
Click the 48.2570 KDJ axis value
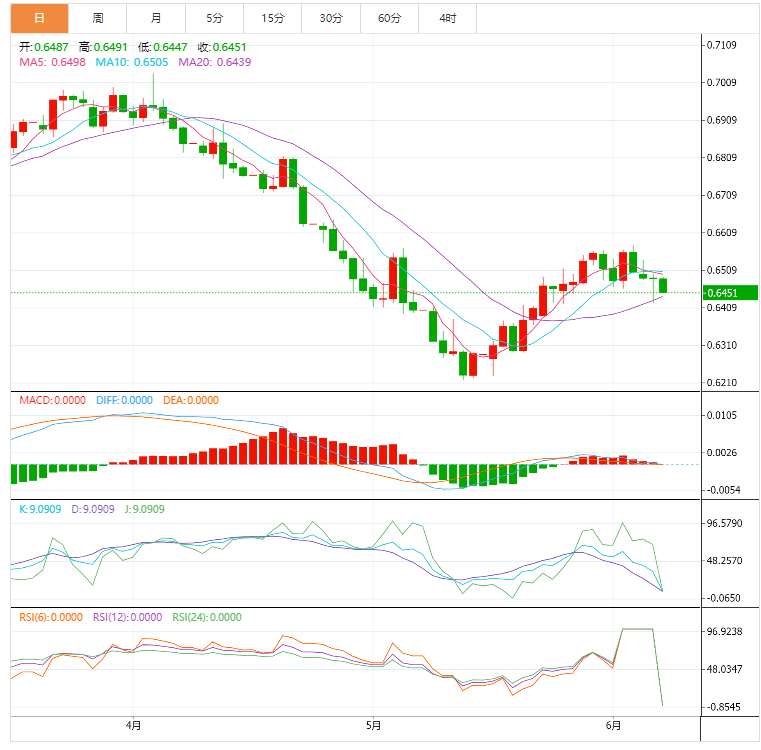pos(724,561)
